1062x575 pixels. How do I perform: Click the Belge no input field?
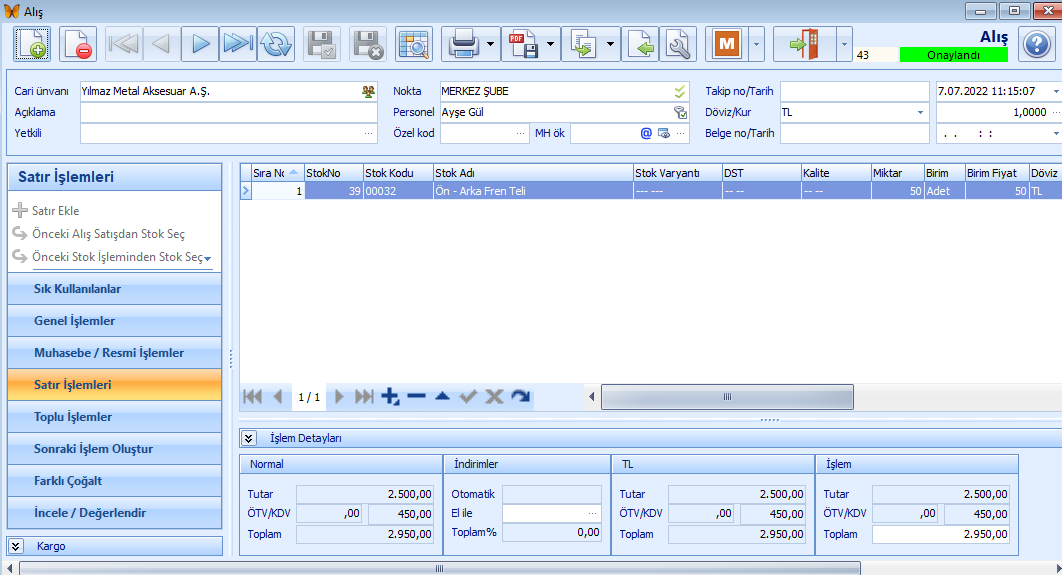point(855,133)
